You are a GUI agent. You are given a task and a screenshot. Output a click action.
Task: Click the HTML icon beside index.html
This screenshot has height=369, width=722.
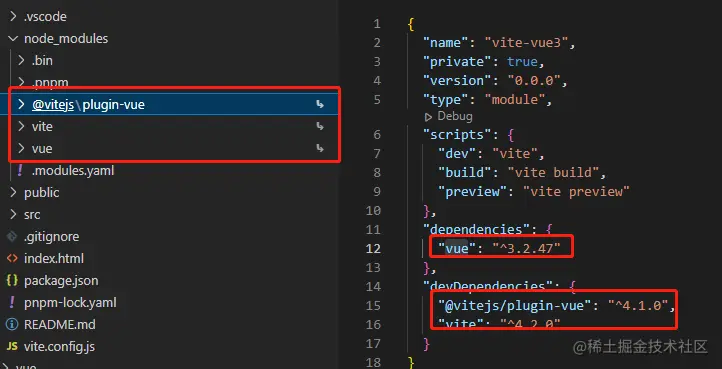pos(12,259)
